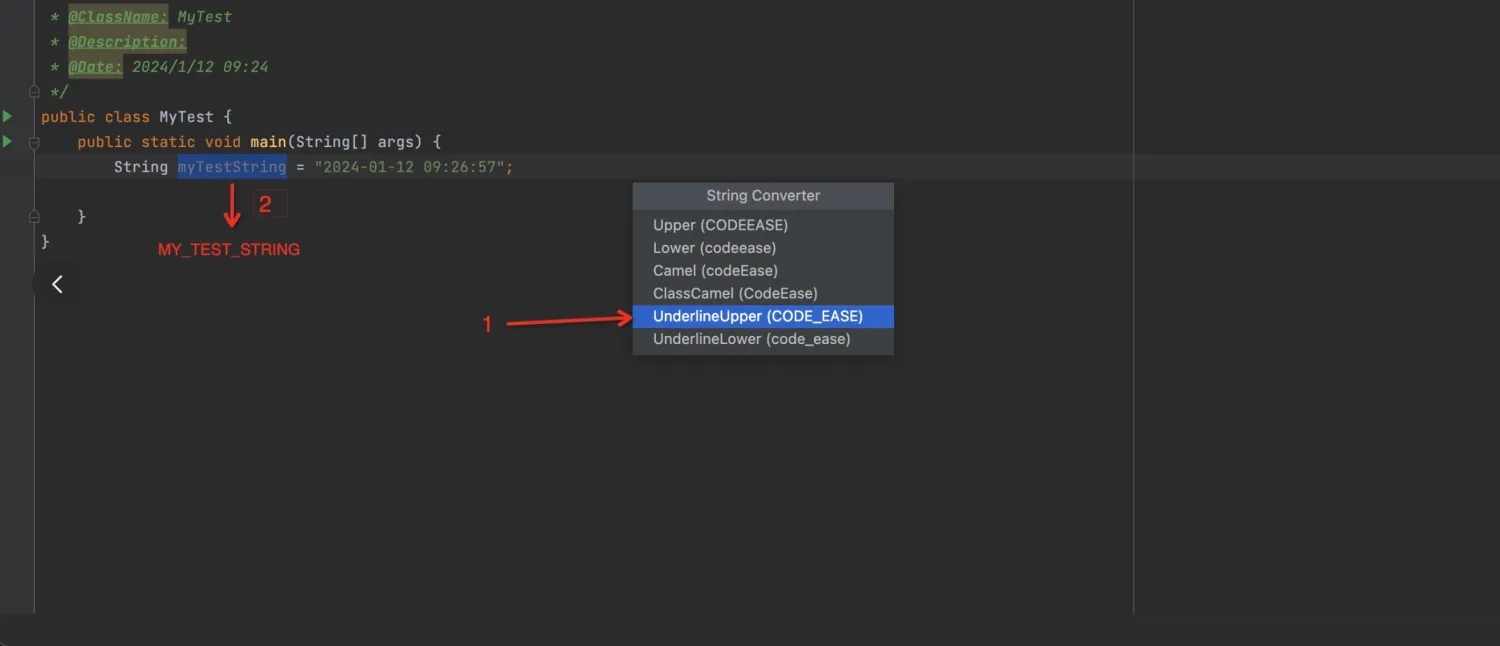1500x646 pixels.
Task: Run MyTest class via gutter run icon
Action: (7, 115)
